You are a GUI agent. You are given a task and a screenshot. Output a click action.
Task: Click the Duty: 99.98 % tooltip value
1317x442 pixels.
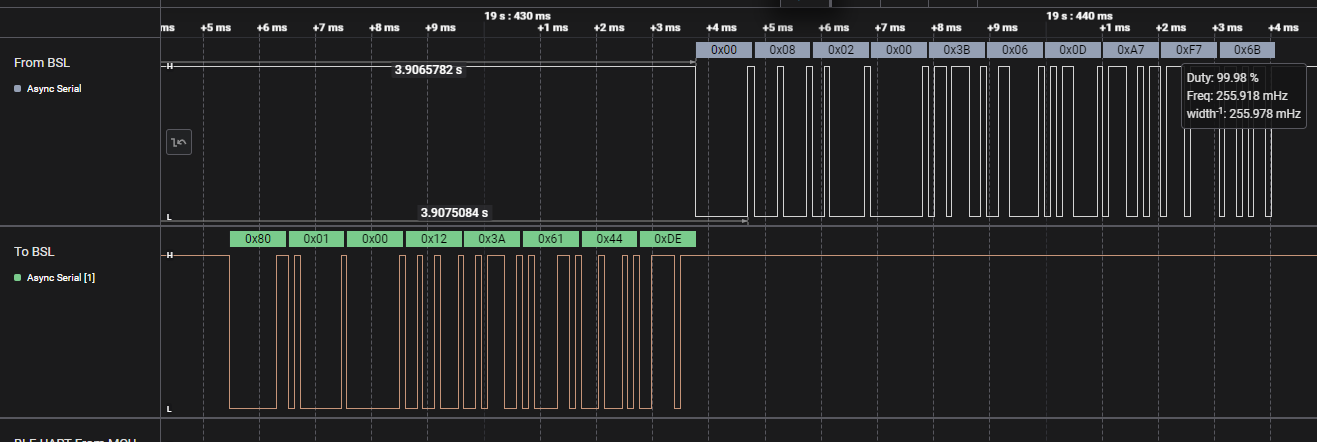1222,77
